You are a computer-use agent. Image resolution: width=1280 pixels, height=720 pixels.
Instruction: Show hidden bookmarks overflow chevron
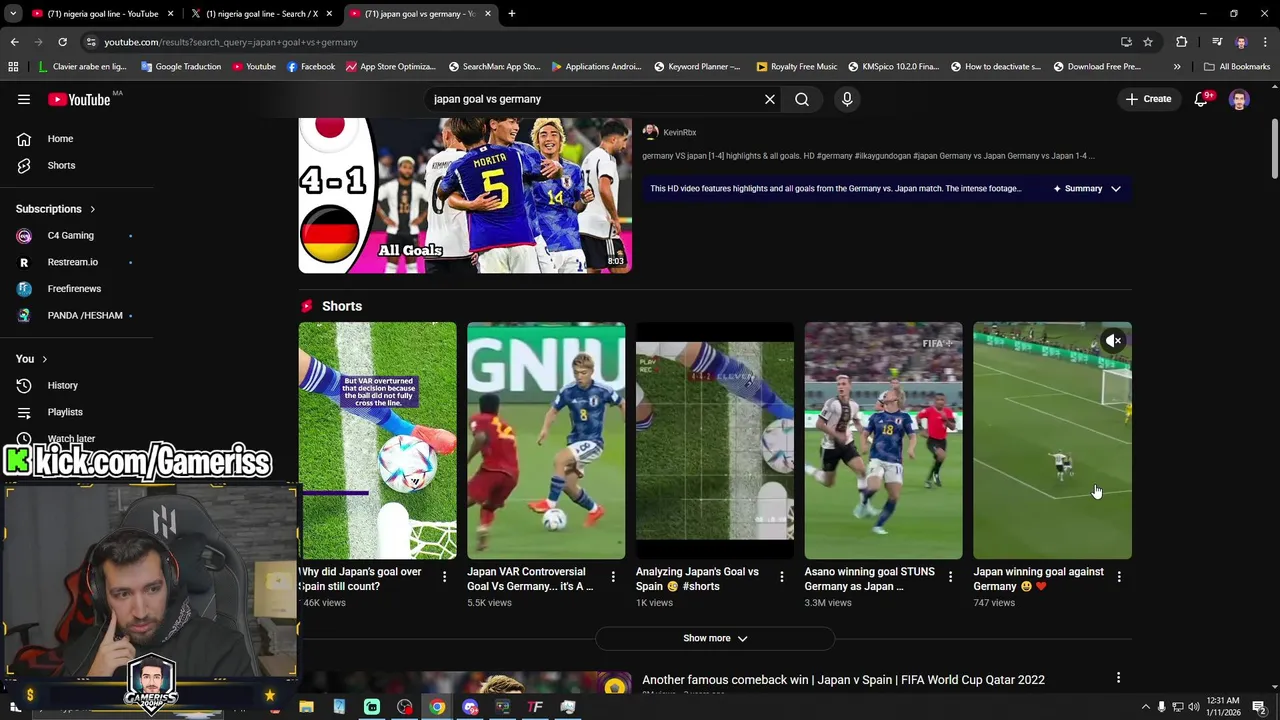point(1177,67)
